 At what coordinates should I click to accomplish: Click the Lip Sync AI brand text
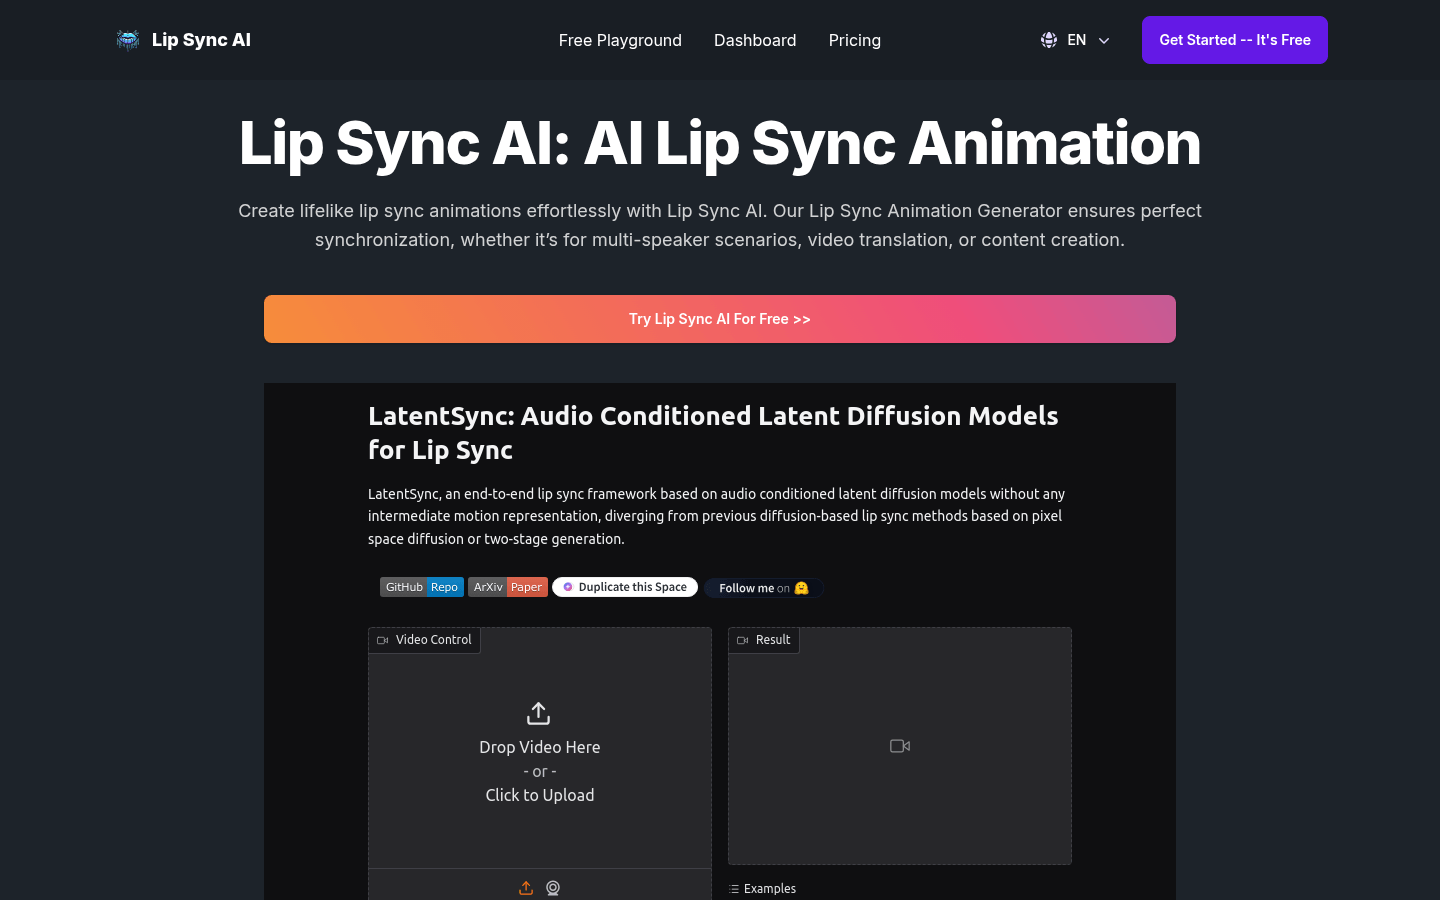click(201, 40)
